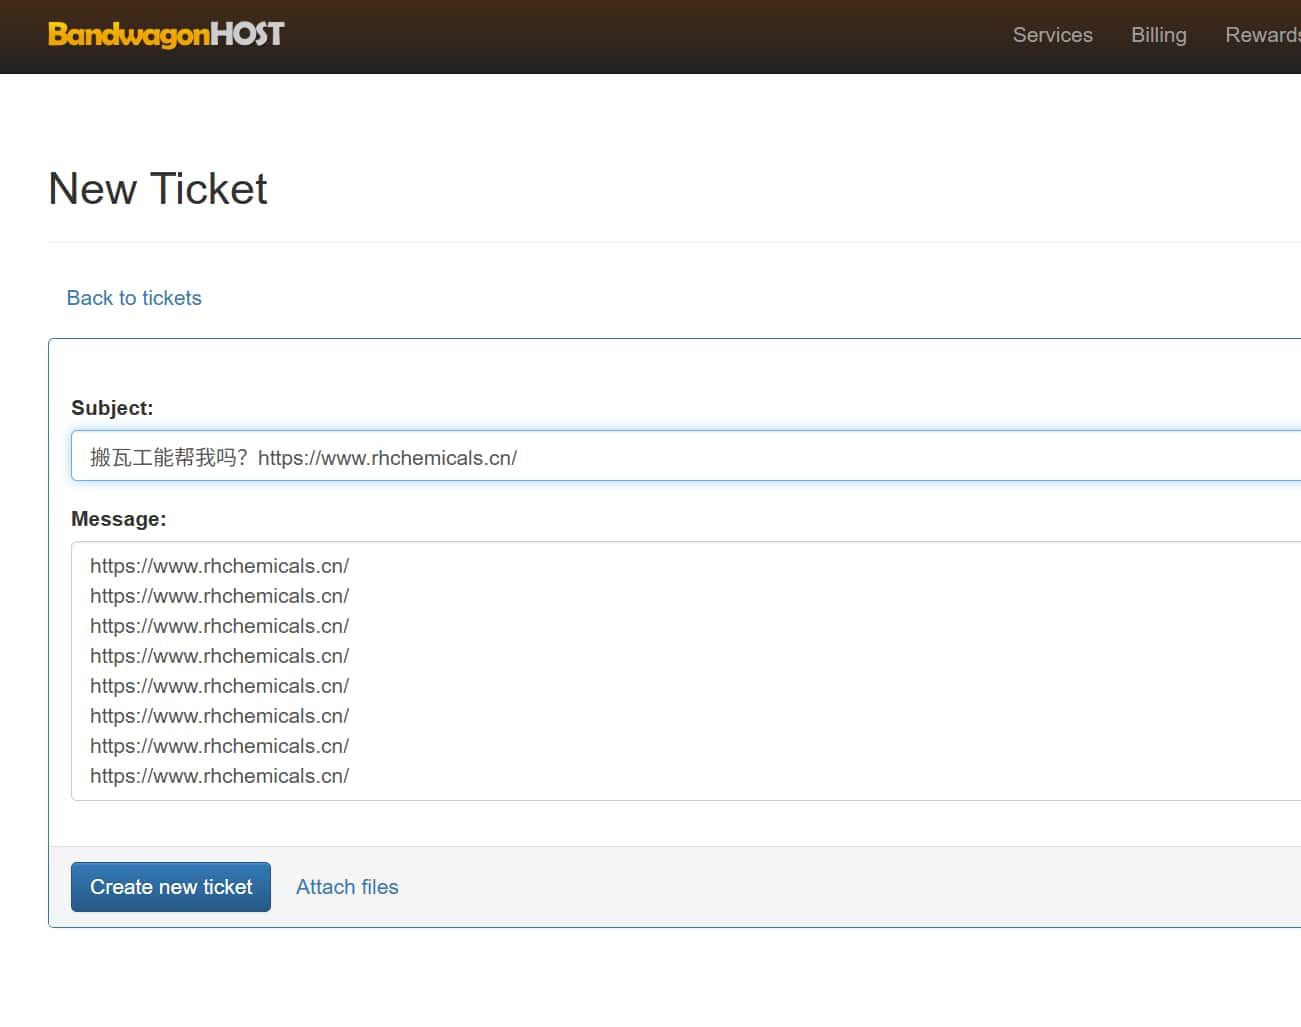Go back to tickets list
Image resolution: width=1301 pixels, height=1027 pixels.
pos(134,298)
